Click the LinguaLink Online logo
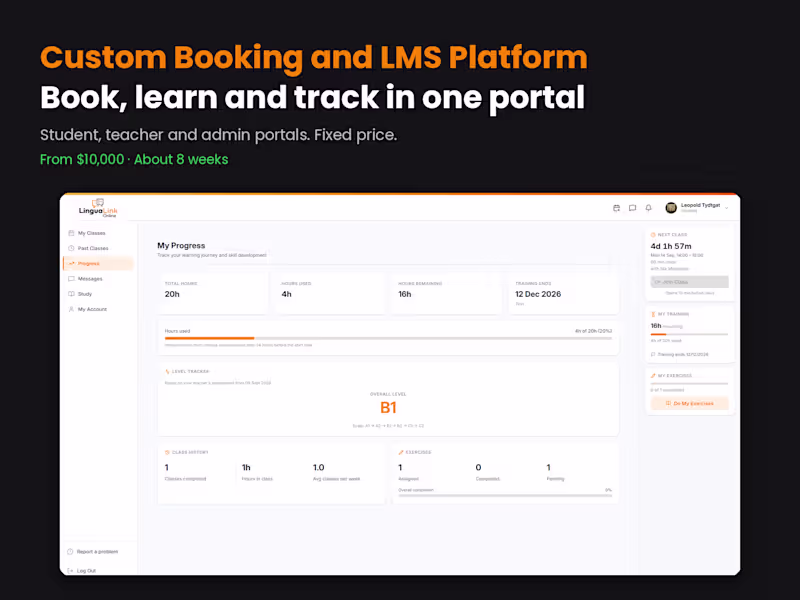Image resolution: width=800 pixels, height=600 pixels. [x=98, y=208]
